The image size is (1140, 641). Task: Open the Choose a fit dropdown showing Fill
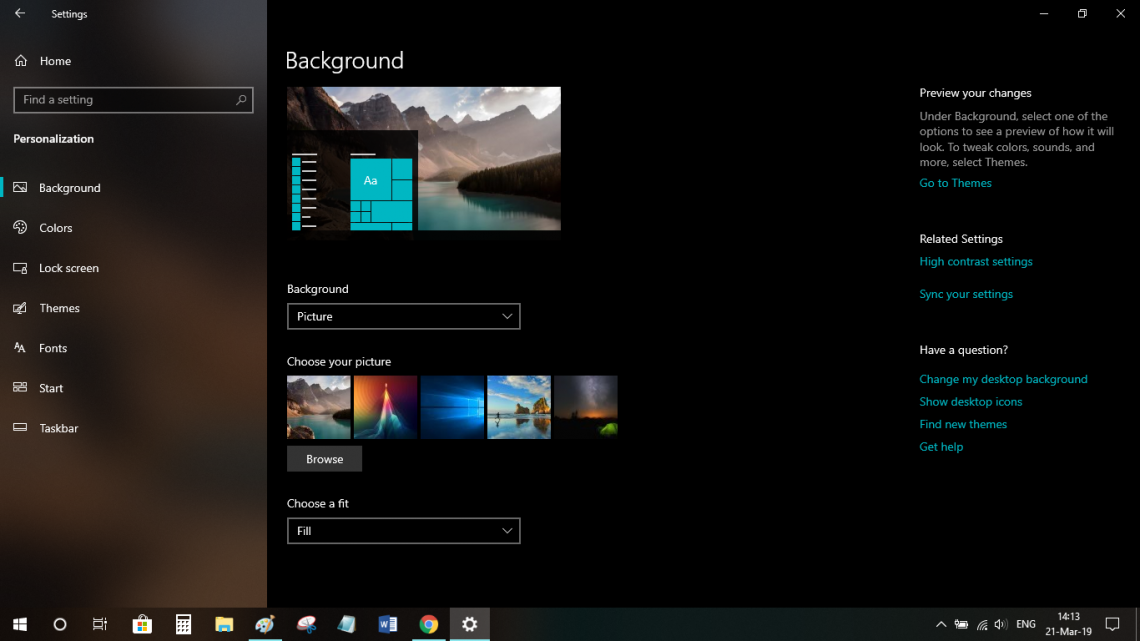404,530
